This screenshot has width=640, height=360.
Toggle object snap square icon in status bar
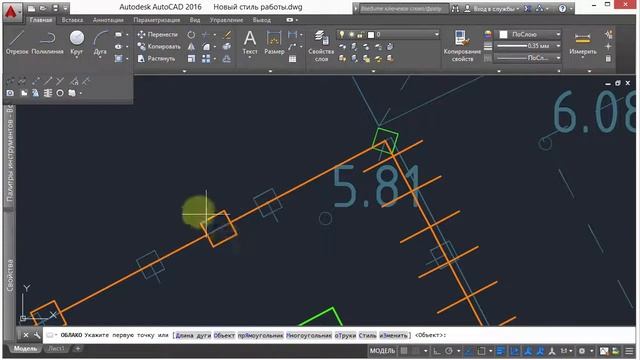point(482,351)
